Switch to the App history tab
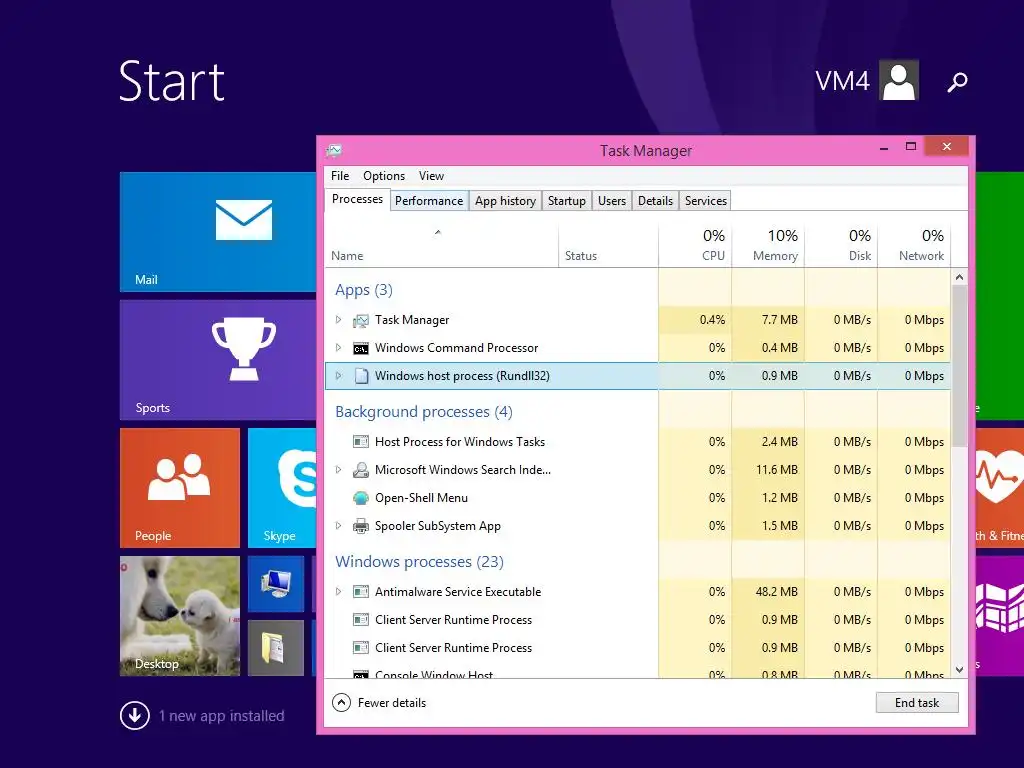 point(505,201)
